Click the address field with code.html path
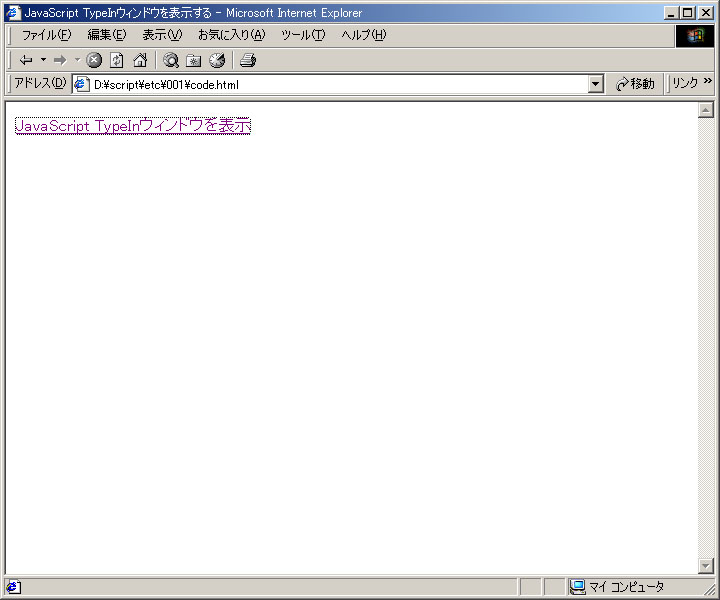The image size is (720, 600). click(339, 84)
